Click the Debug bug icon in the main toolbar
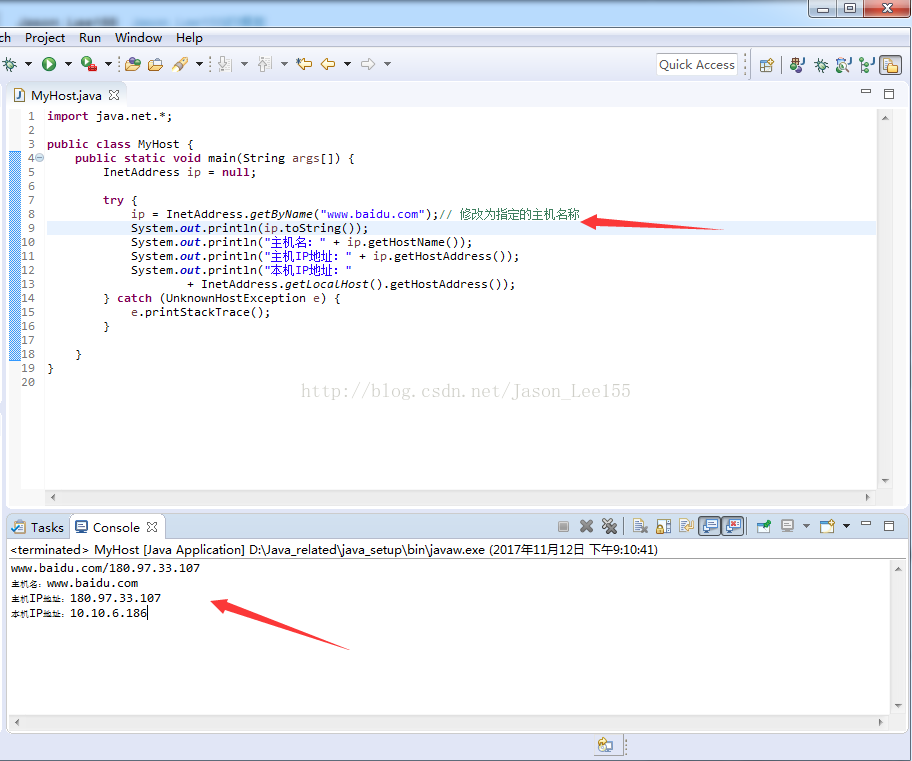912x761 pixels. point(9,64)
